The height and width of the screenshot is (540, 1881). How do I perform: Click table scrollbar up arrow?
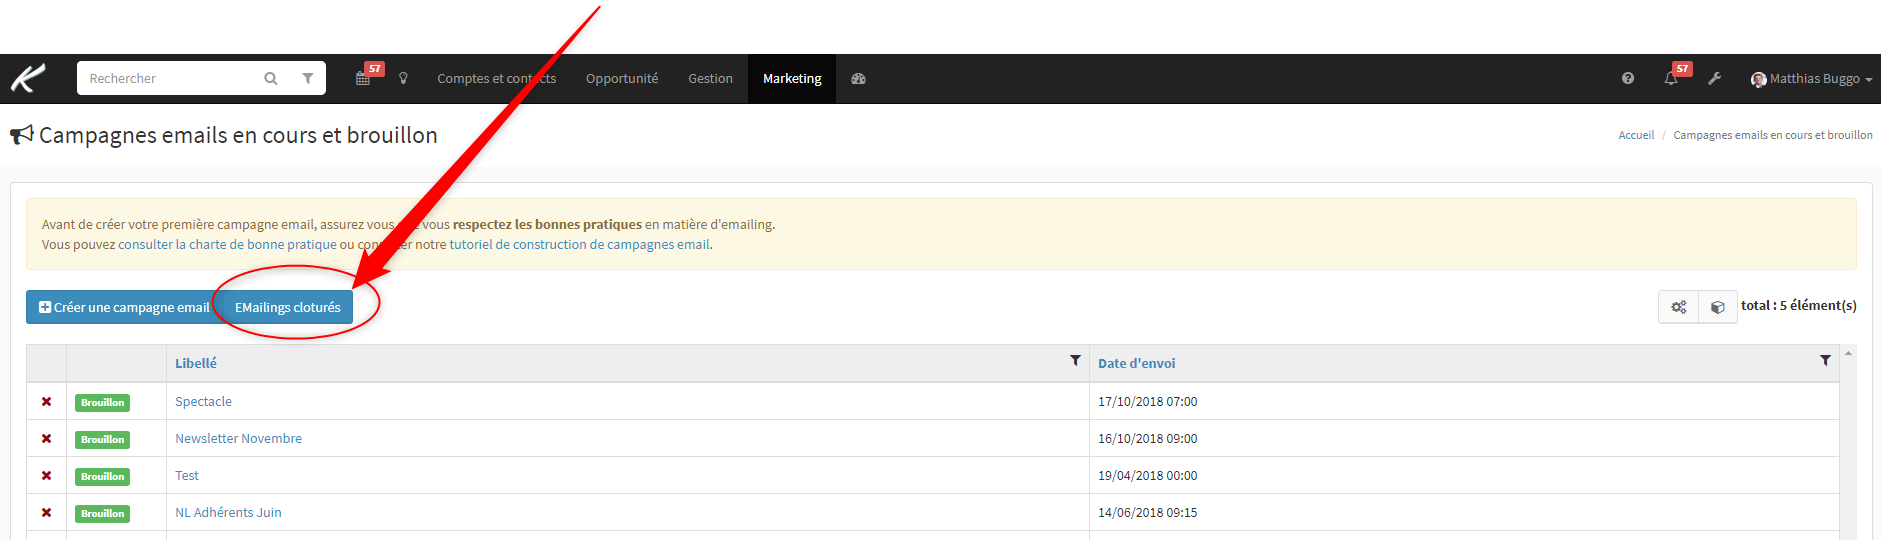pyautogui.click(x=1848, y=353)
